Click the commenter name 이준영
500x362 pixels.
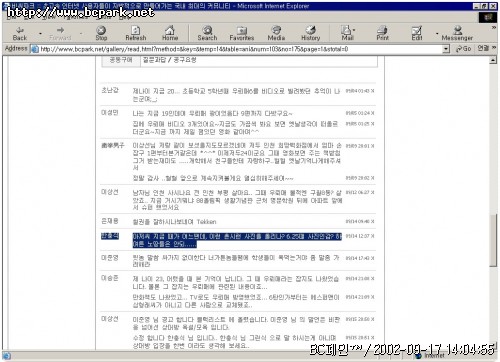(x=110, y=258)
